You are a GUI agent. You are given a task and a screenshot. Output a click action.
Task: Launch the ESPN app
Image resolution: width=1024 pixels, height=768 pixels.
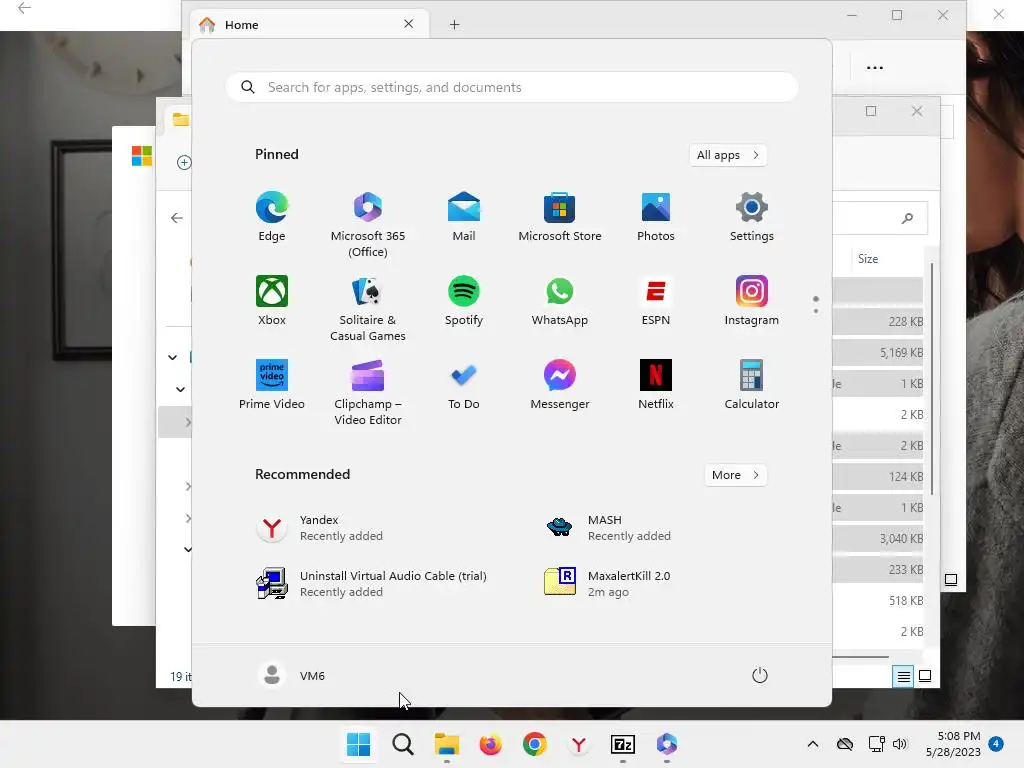[x=656, y=300]
